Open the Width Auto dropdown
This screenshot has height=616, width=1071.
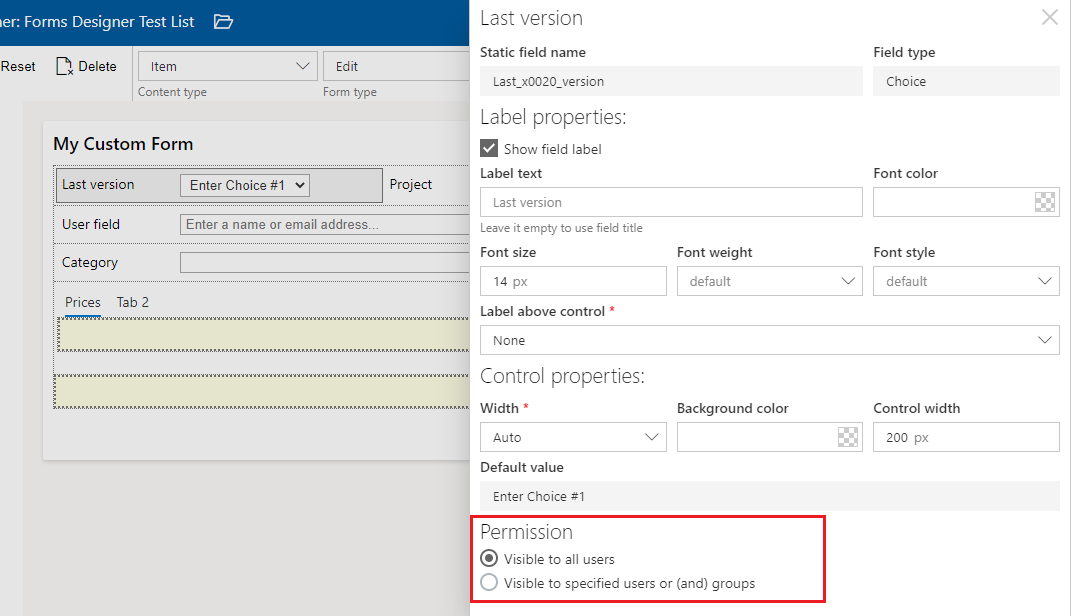pos(573,437)
